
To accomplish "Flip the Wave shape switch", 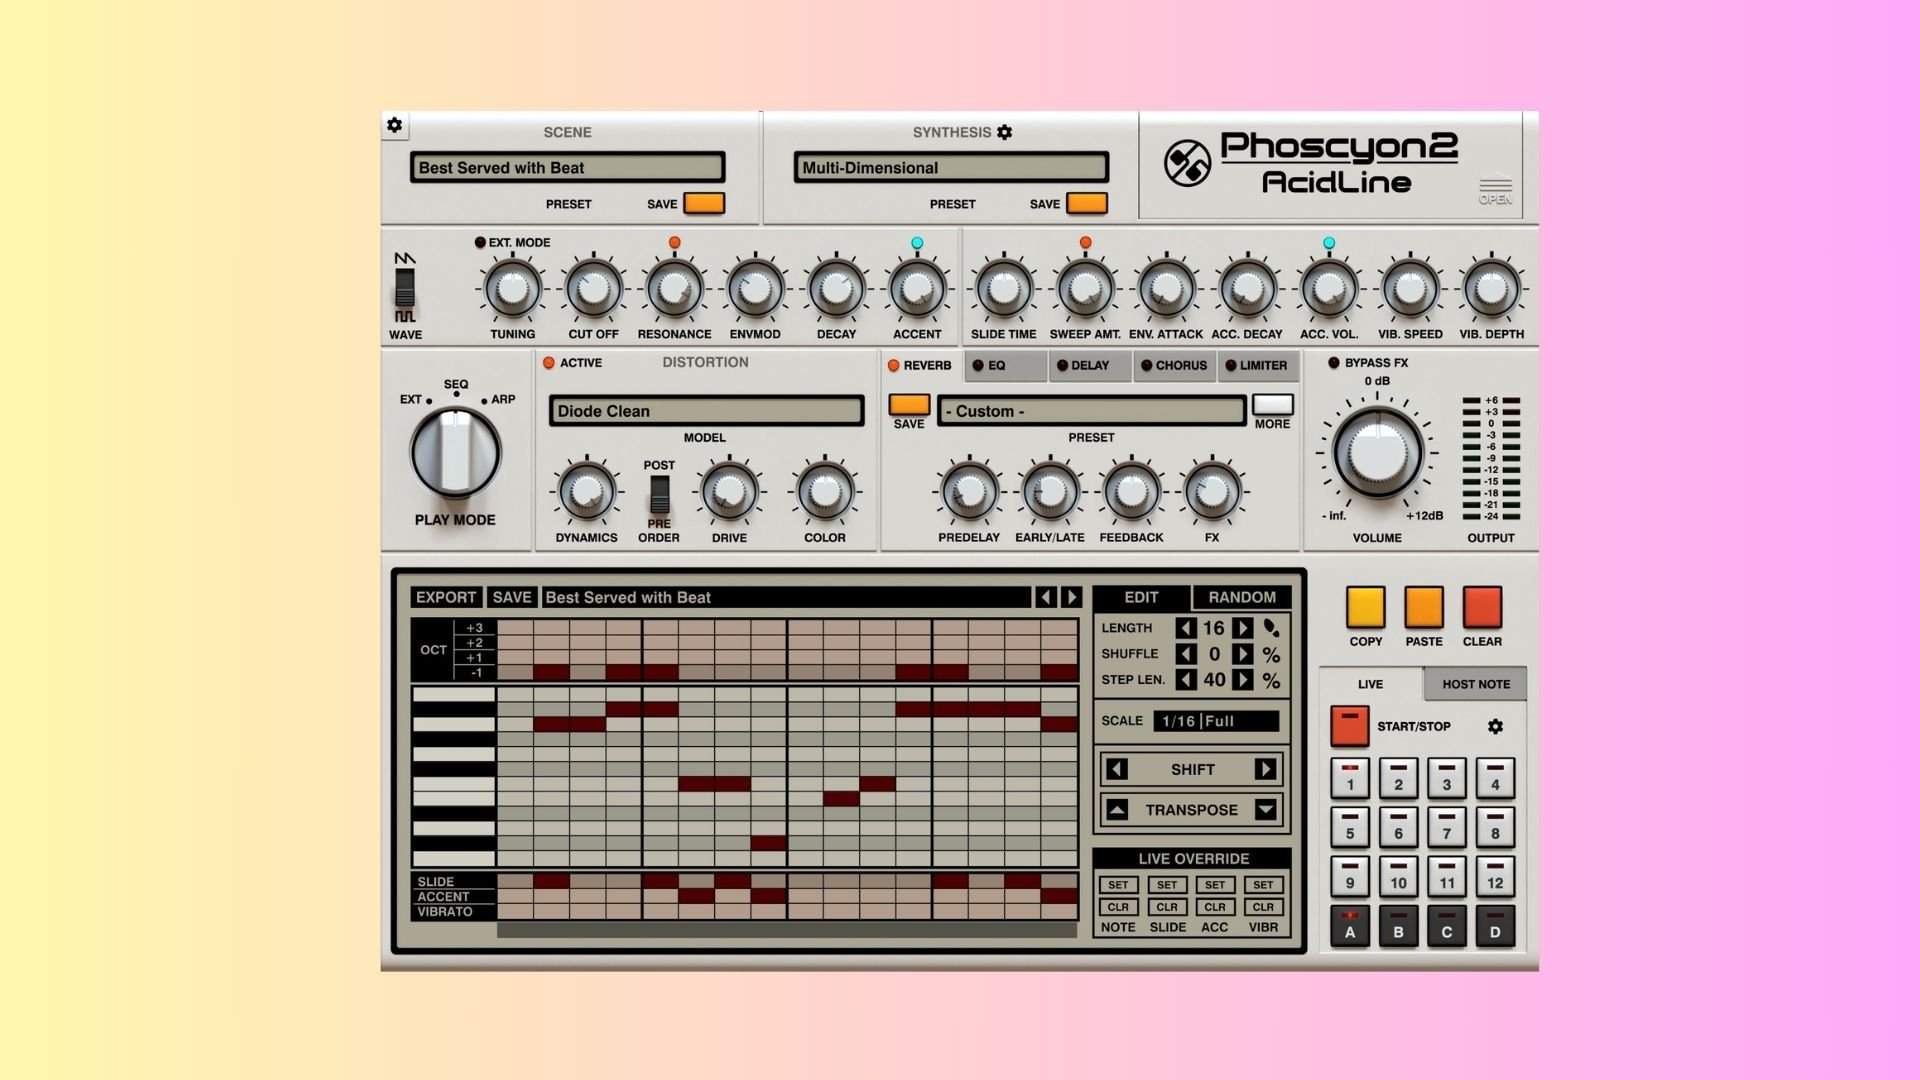I will pos(405,288).
